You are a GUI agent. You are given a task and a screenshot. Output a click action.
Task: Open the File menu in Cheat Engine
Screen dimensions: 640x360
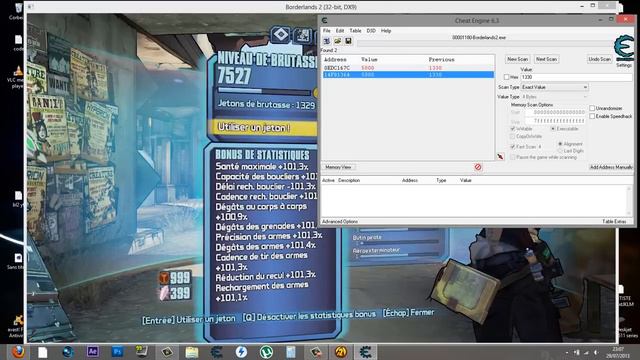coord(327,31)
